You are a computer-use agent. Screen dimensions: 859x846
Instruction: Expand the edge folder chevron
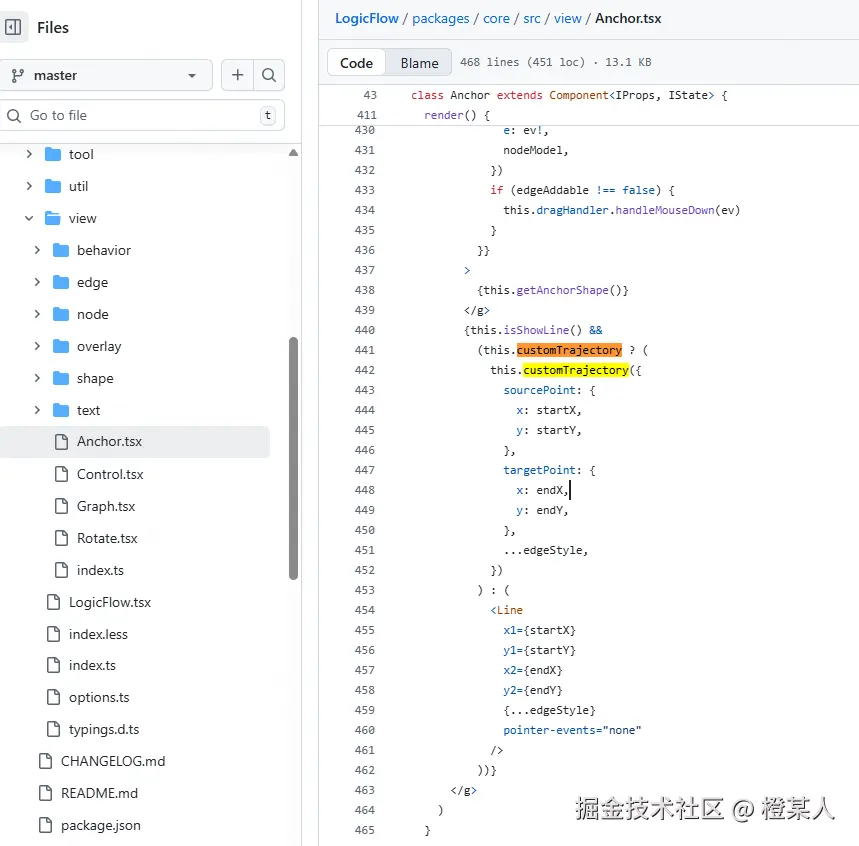[37, 282]
